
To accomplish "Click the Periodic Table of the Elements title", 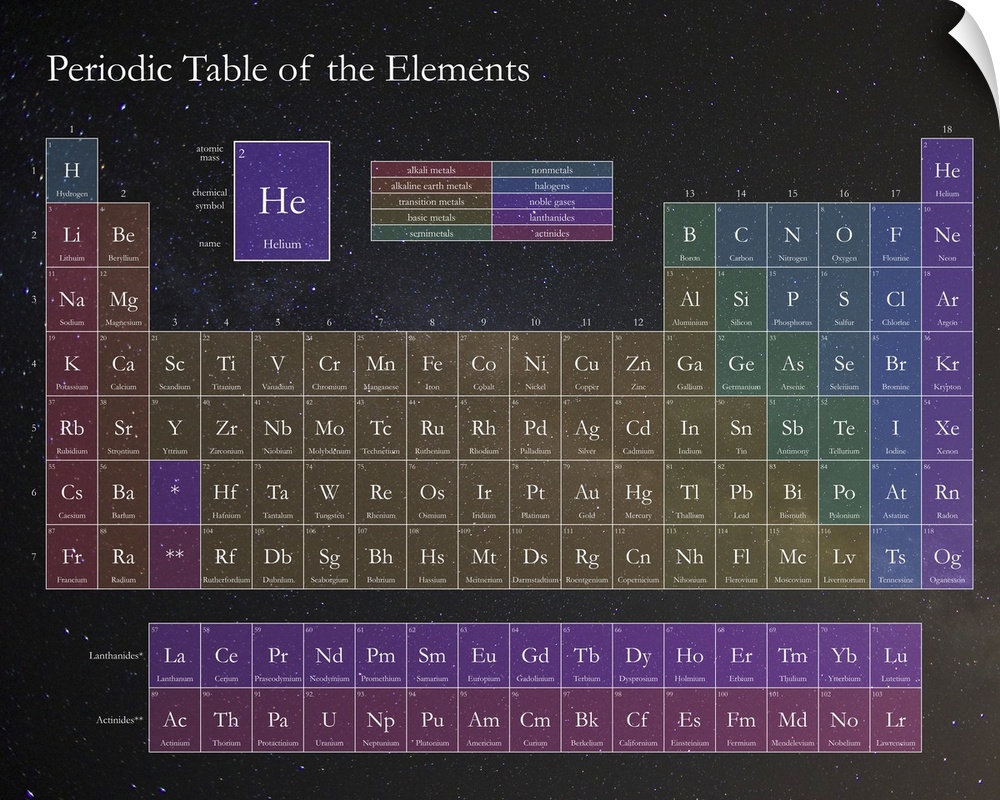I will pos(288,71).
